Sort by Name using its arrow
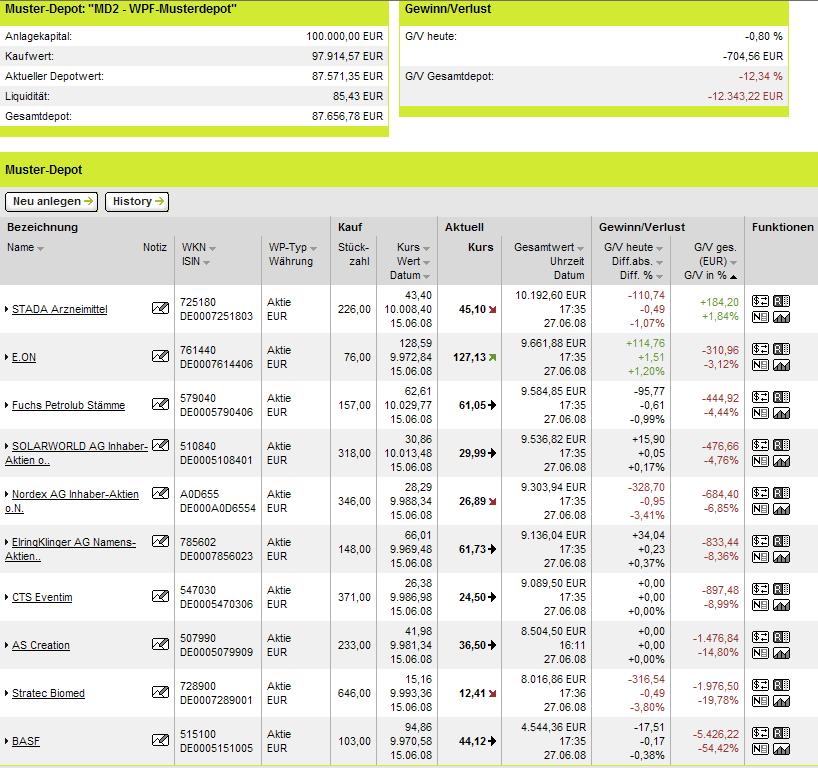 pos(41,249)
